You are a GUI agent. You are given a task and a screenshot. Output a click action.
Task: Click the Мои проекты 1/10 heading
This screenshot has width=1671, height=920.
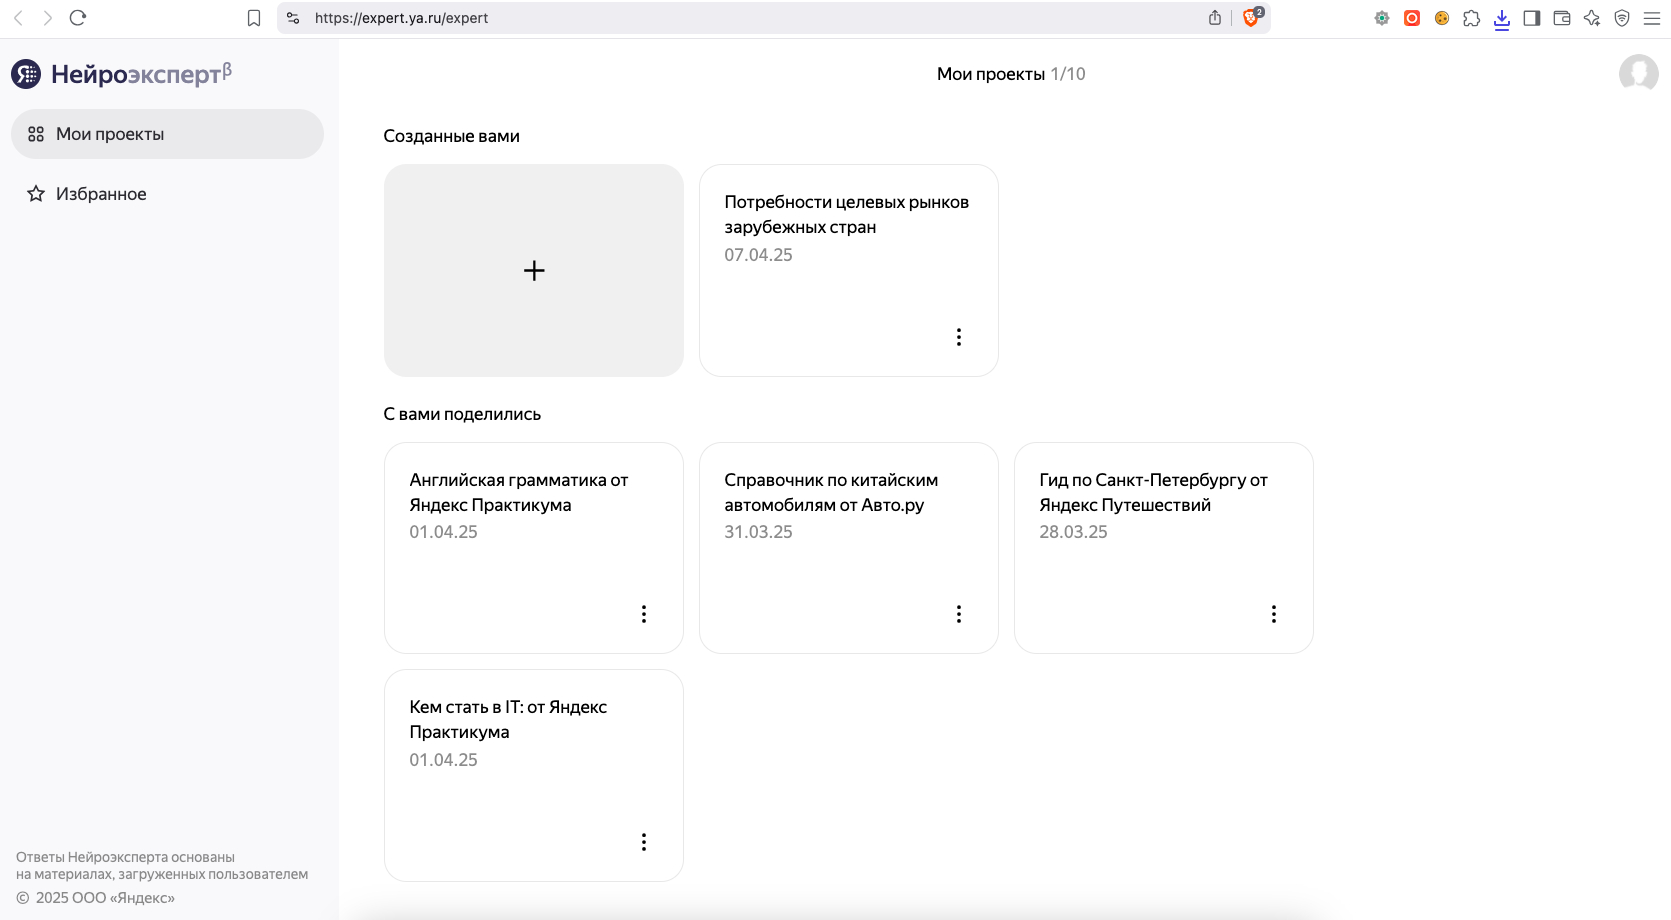(x=1011, y=74)
